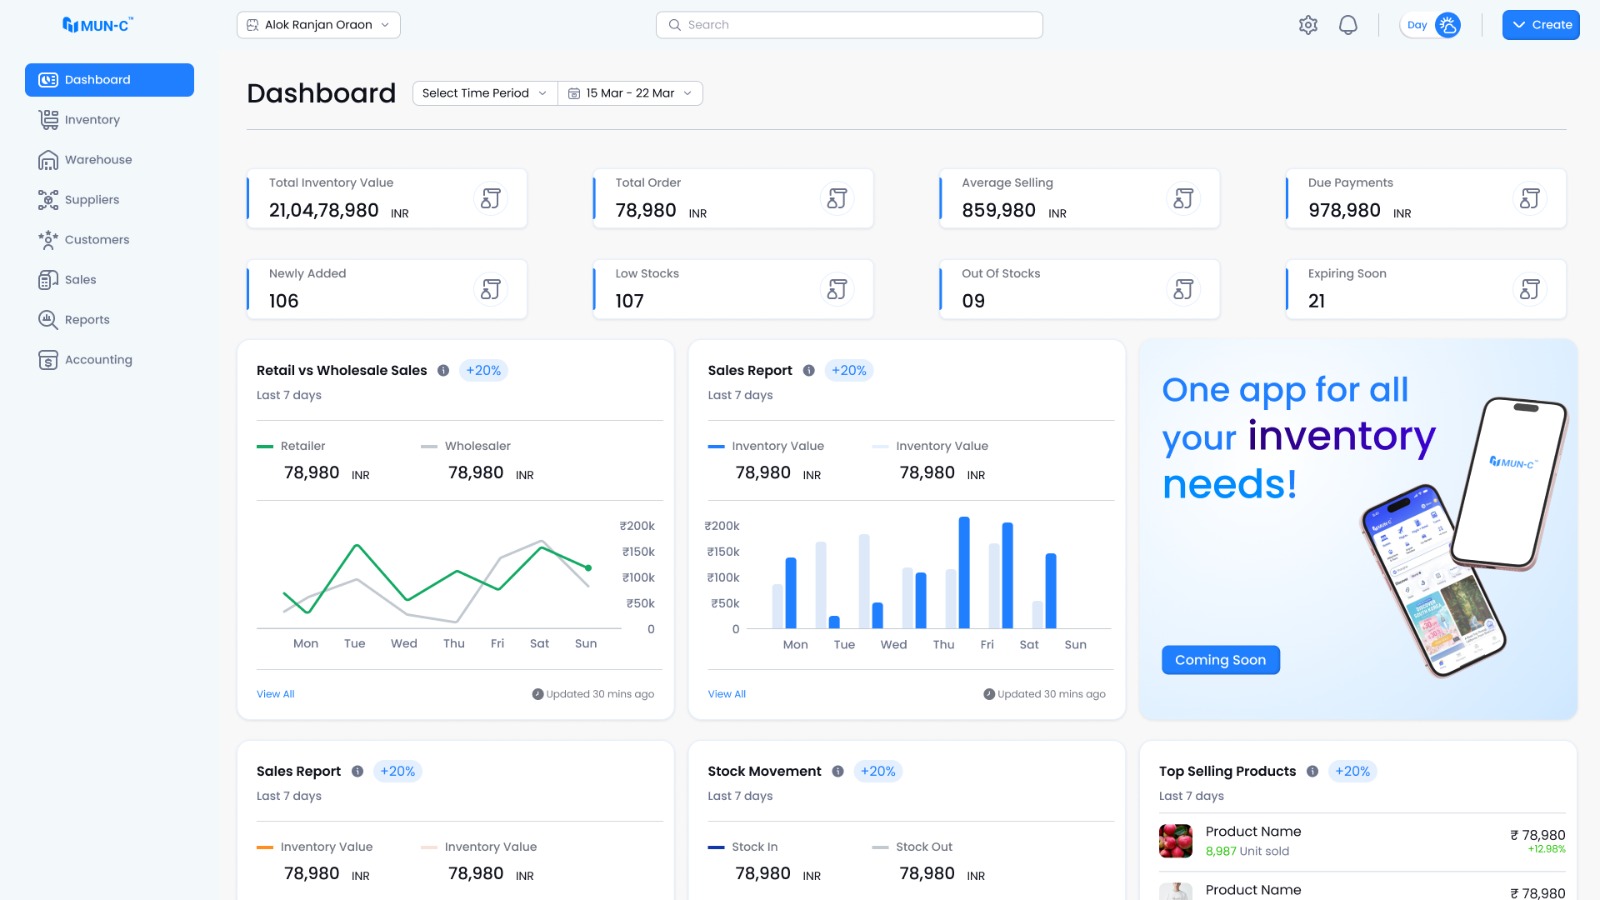Screen dimensions: 1600x900
Task: Open the settings gear icon
Action: (x=1308, y=25)
